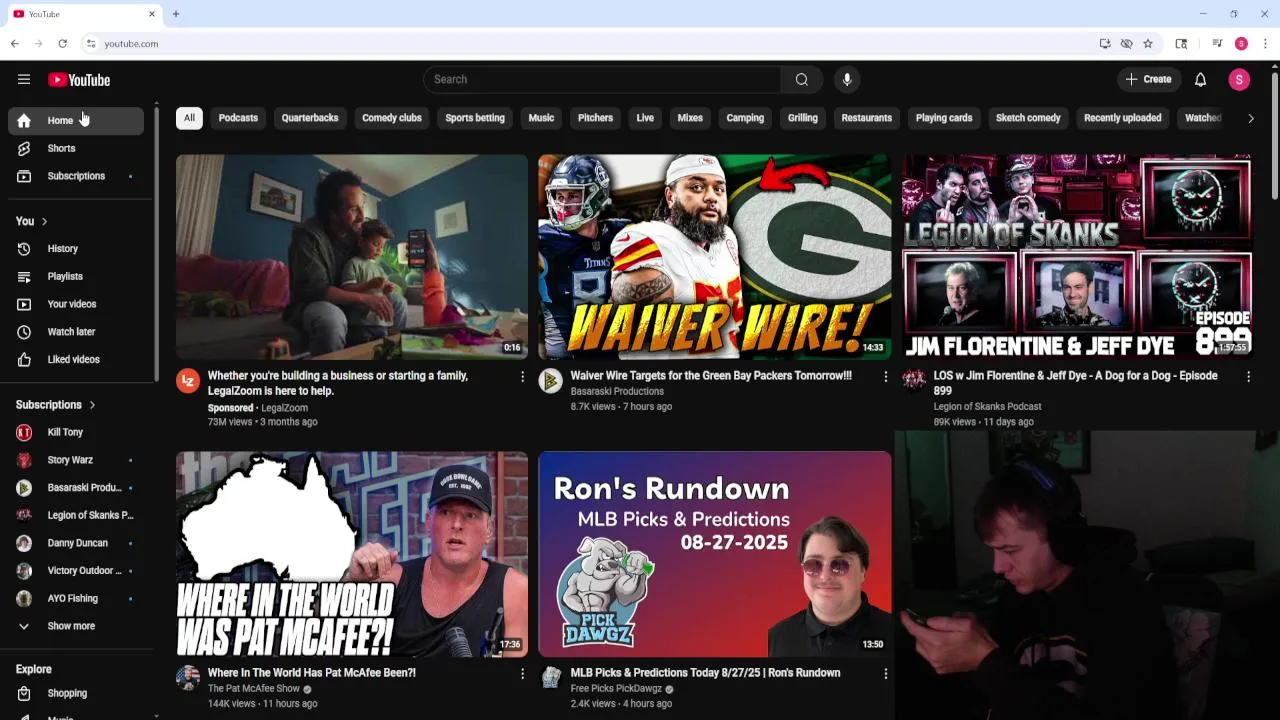Viewport: 1280px width, 720px height.
Task: Select the All filter chip
Action: point(189,118)
